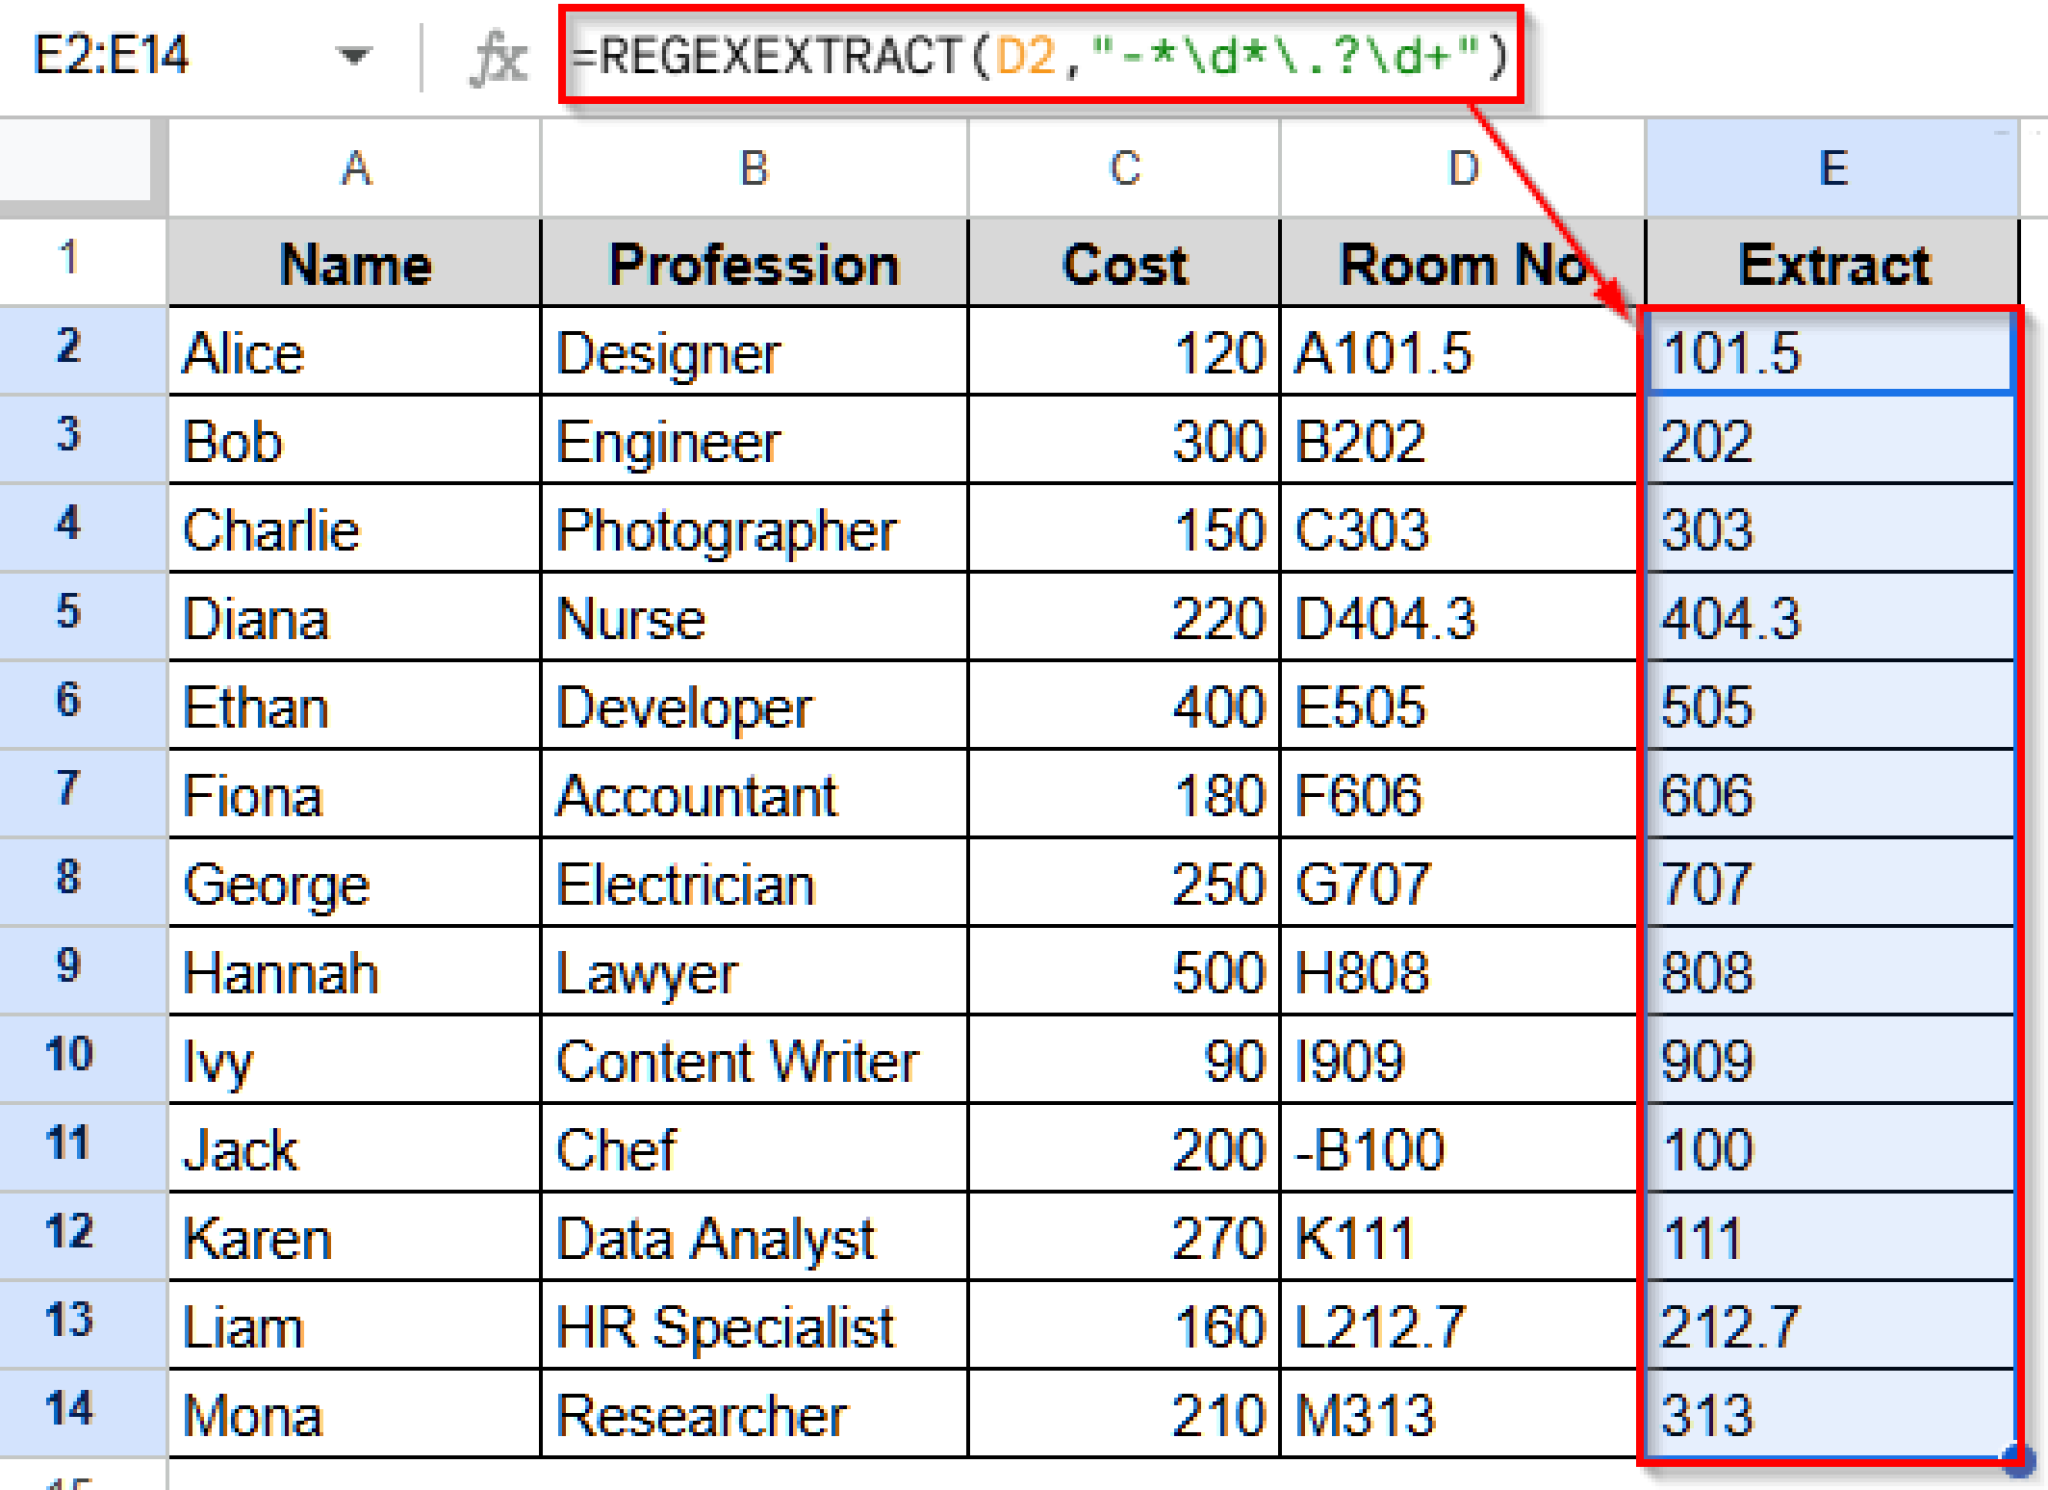The image size is (2048, 1490).
Task: Select the Room No header cell D1
Action: click(x=1460, y=263)
